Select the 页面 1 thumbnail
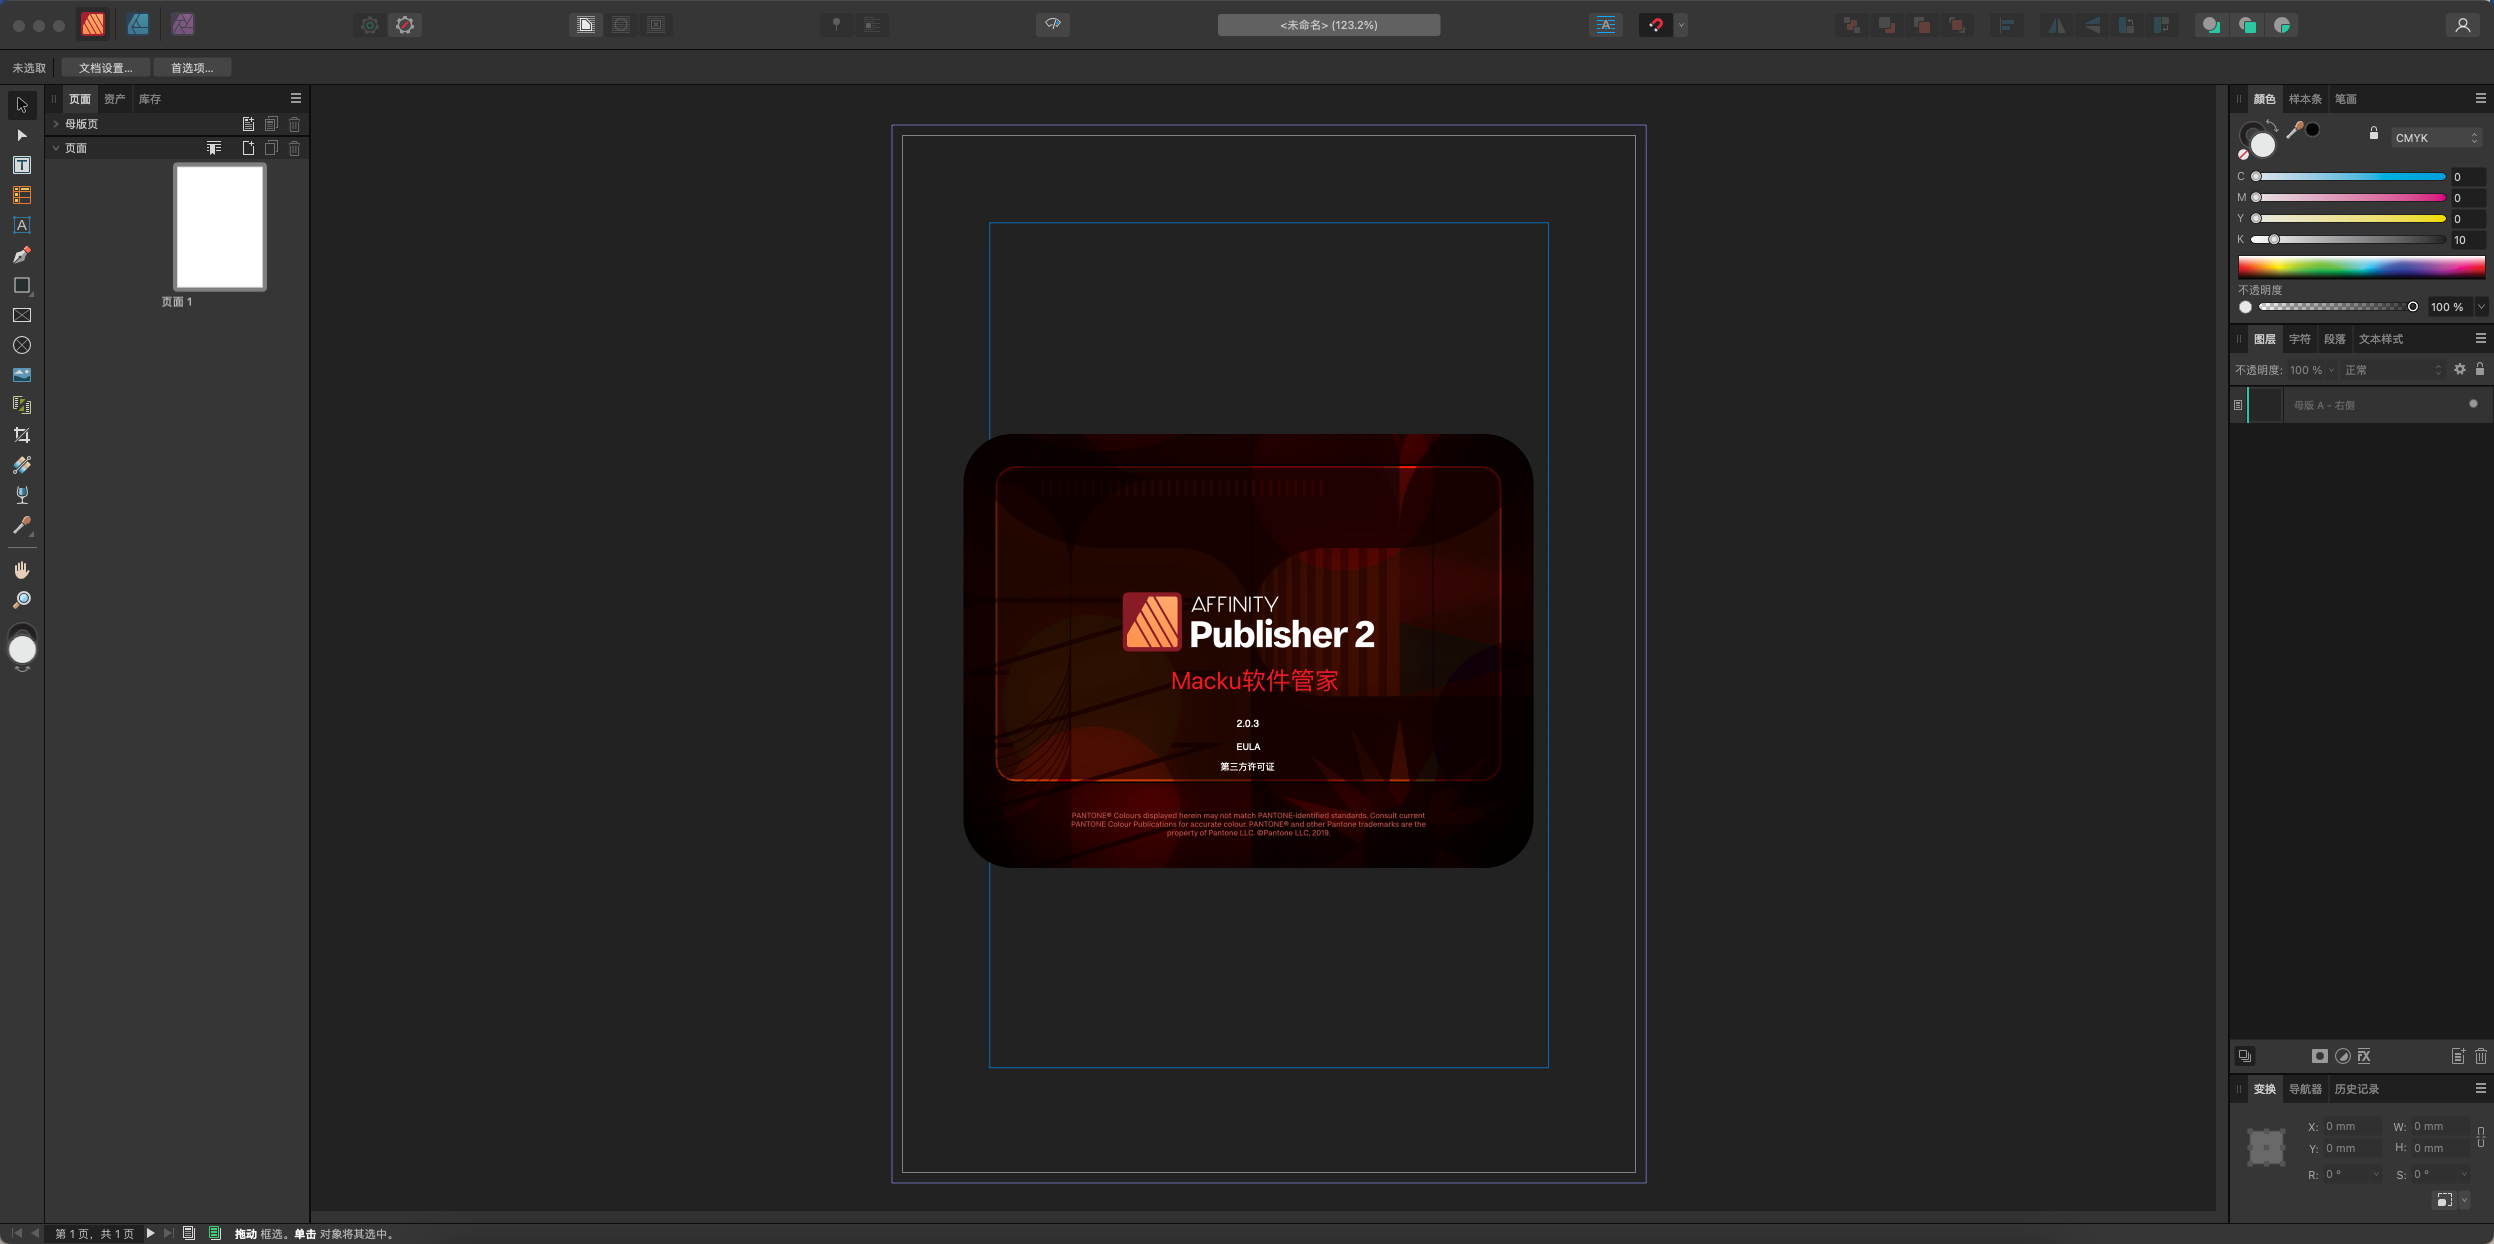 (x=220, y=227)
